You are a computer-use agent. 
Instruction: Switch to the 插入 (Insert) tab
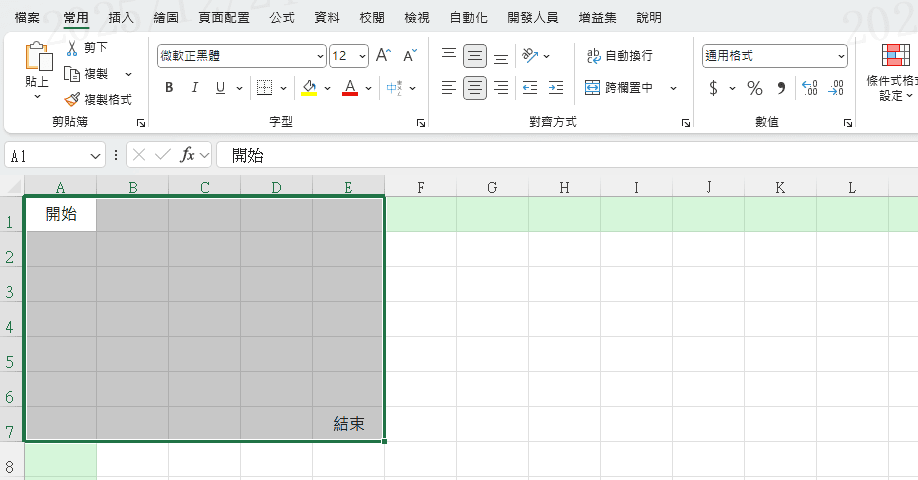pos(121,18)
